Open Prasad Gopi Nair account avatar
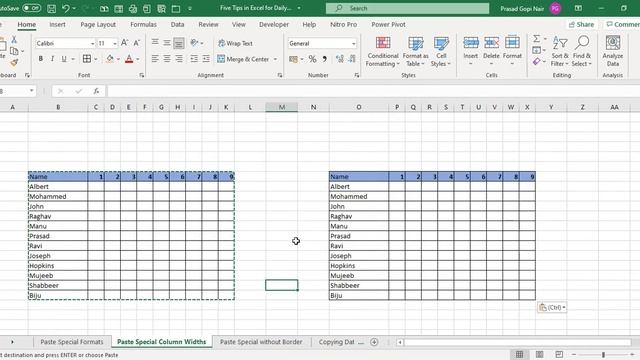 coord(555,8)
